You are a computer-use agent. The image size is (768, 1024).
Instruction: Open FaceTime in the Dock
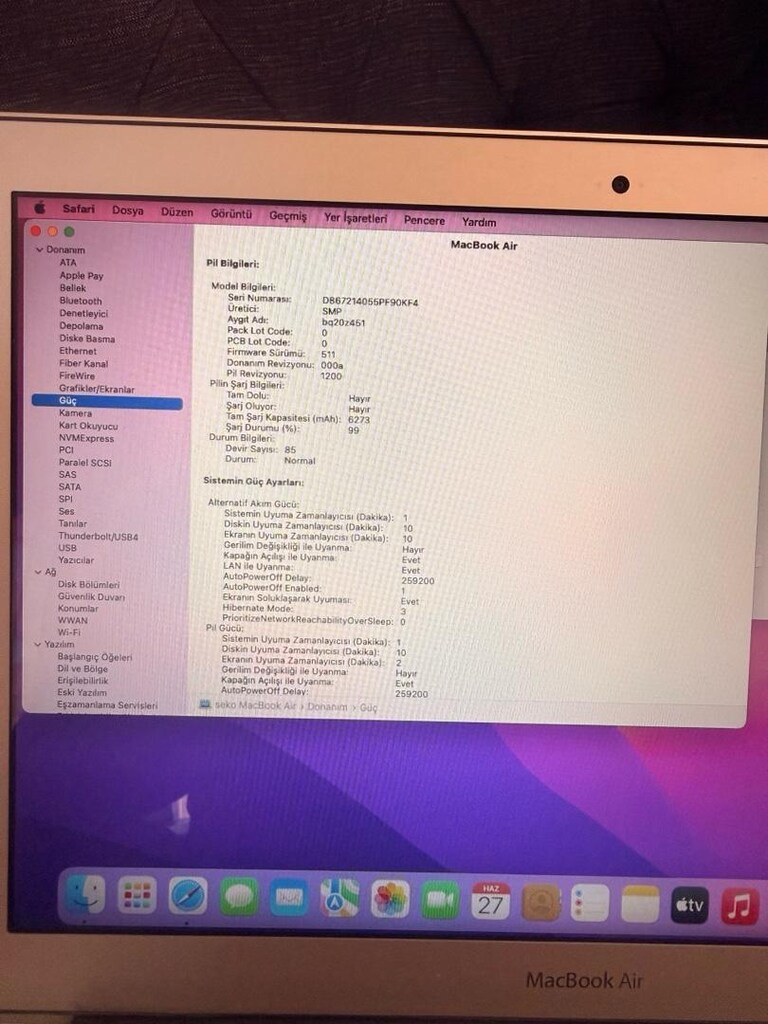440,900
